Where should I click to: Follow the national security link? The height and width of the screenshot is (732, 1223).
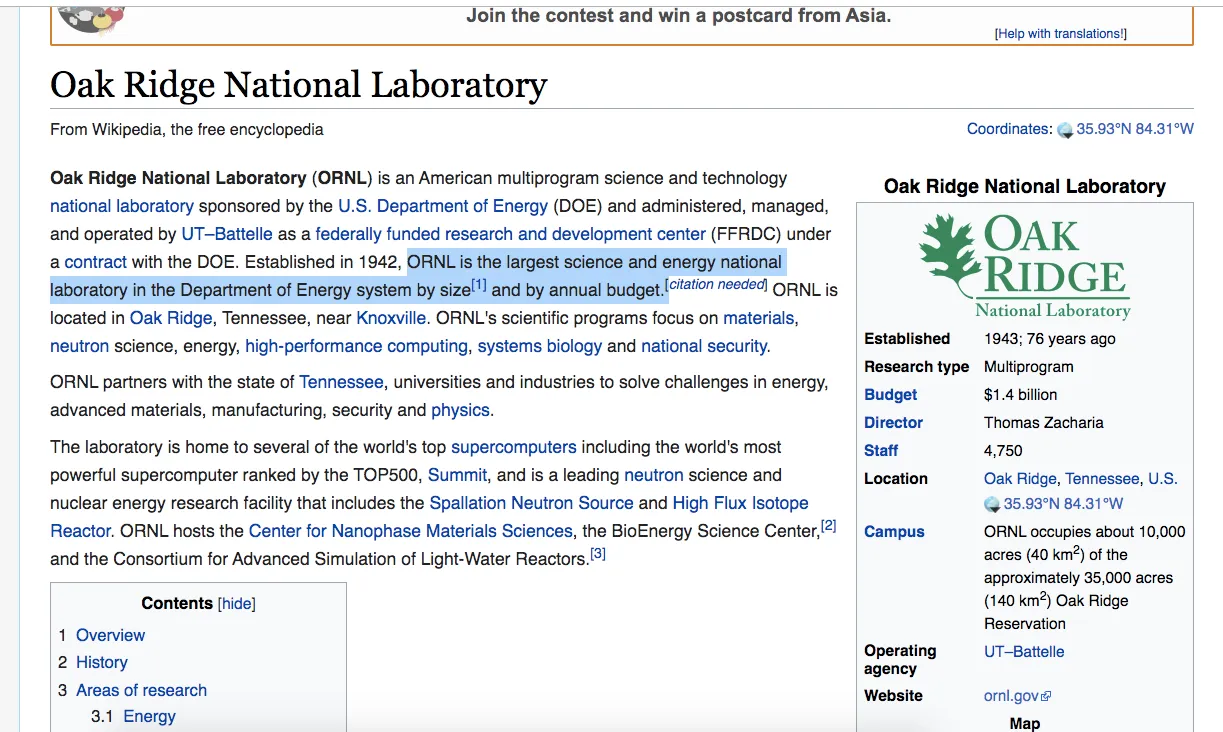point(704,346)
